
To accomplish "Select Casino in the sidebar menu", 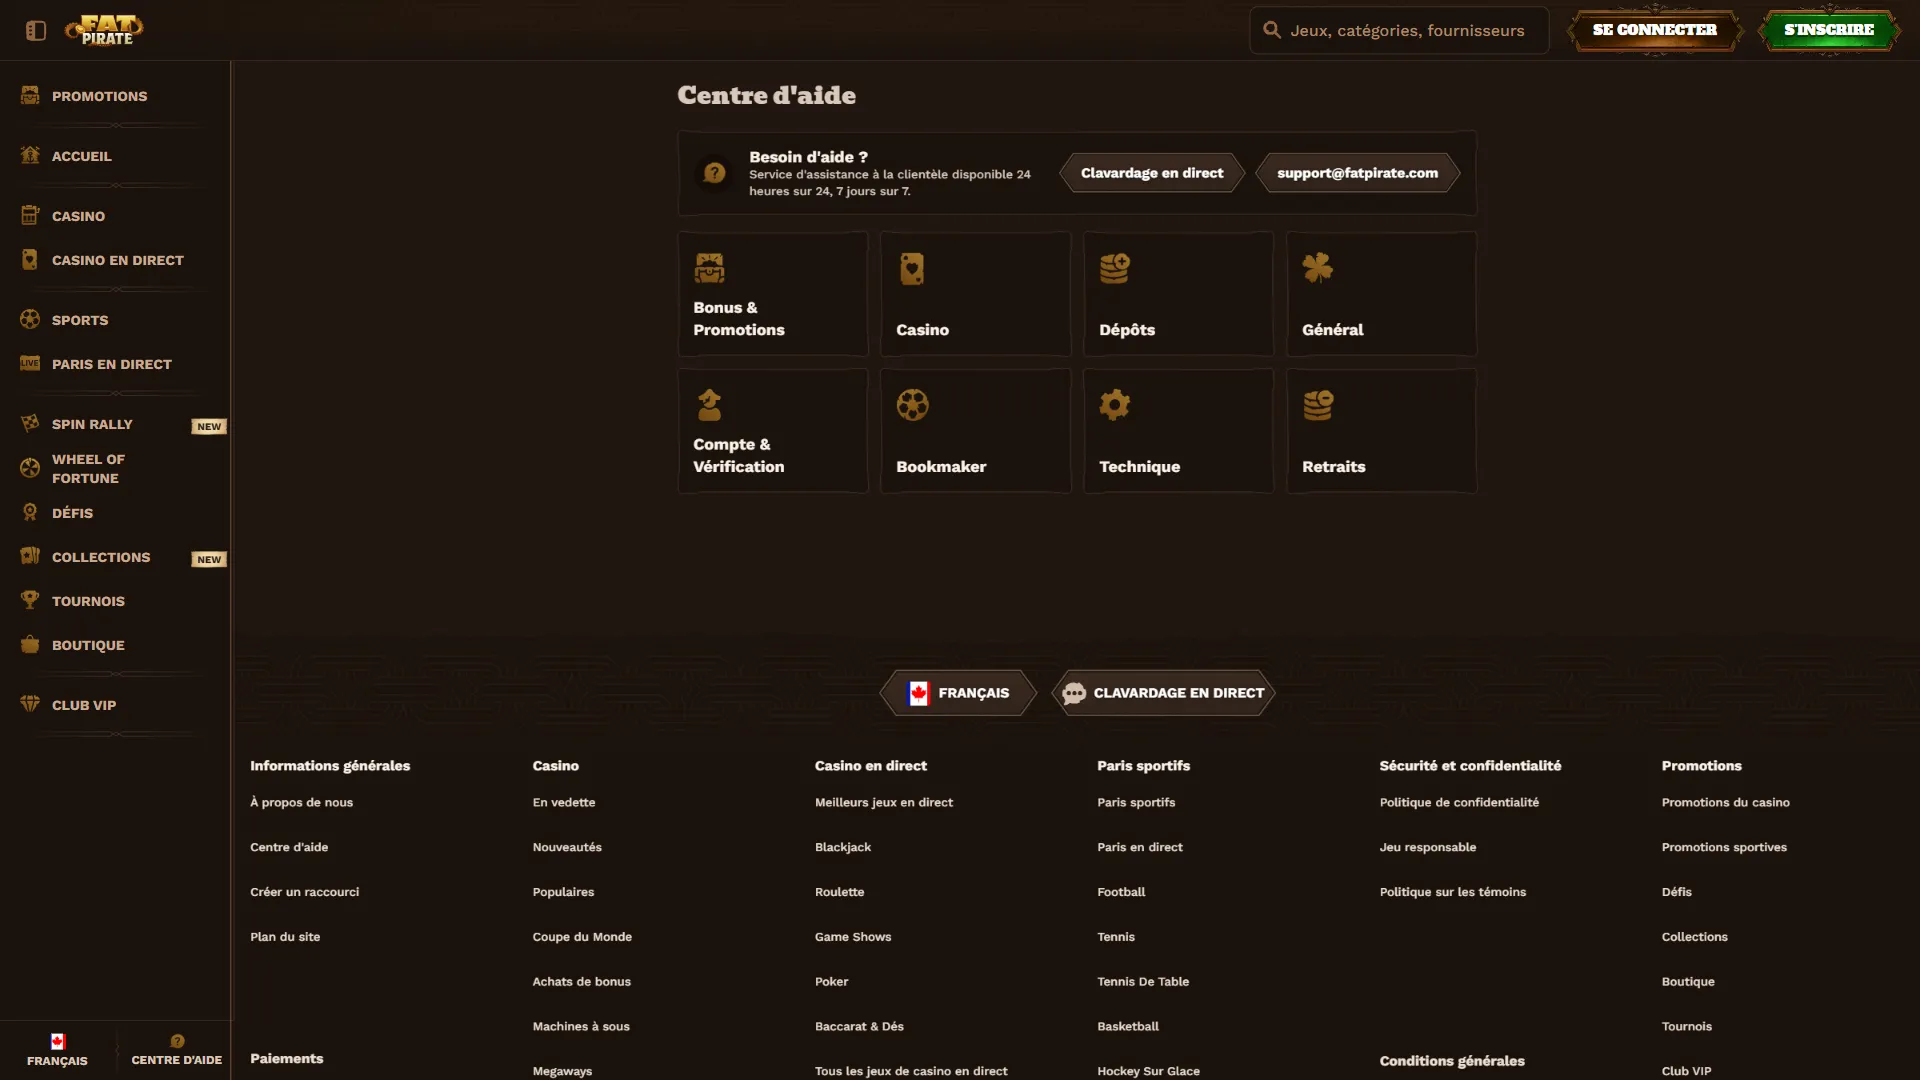I will 78,216.
